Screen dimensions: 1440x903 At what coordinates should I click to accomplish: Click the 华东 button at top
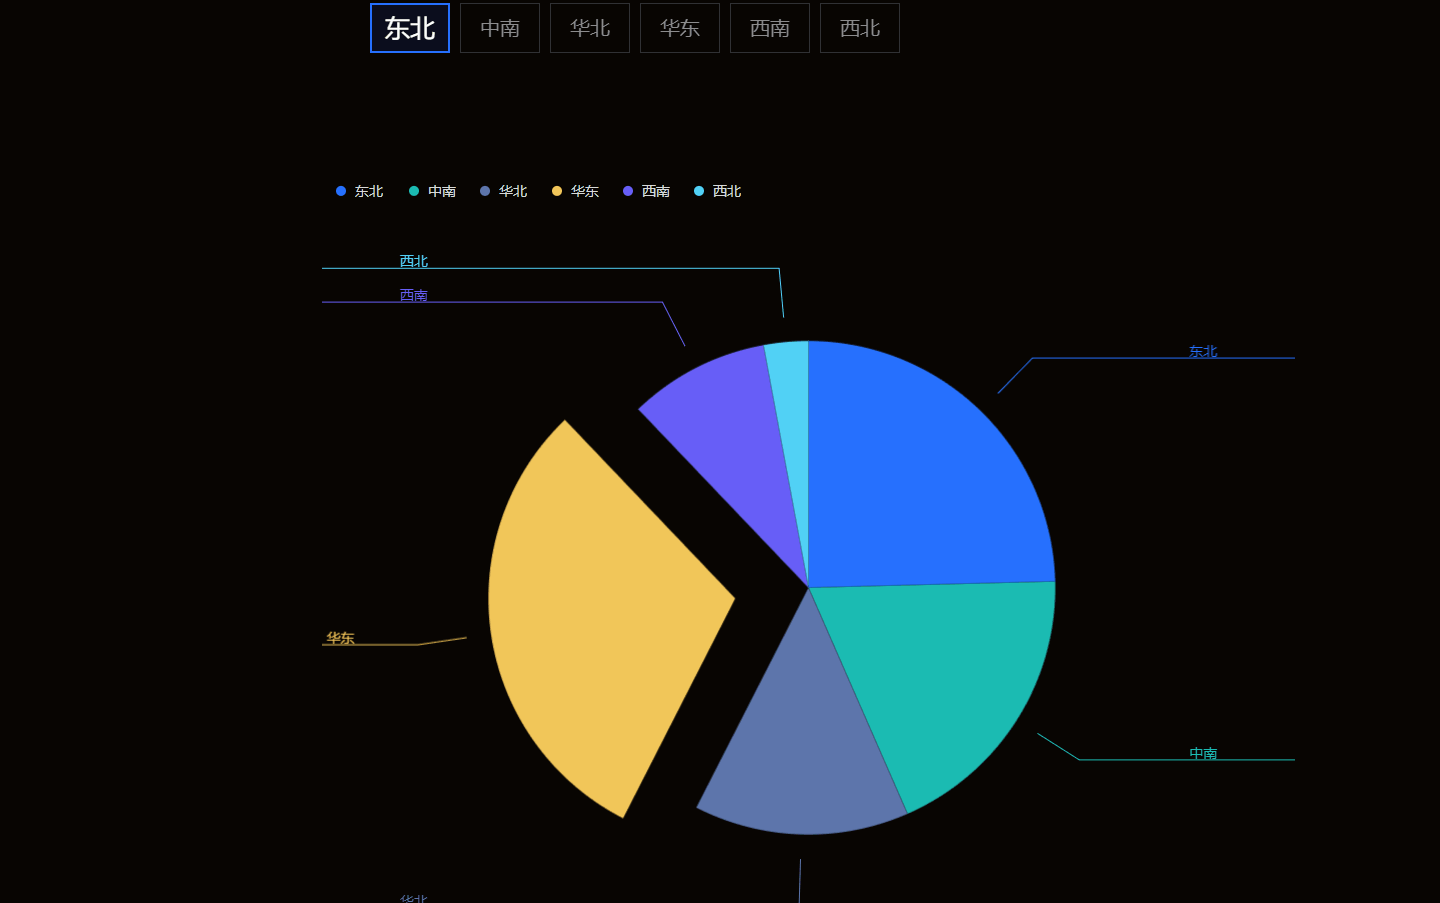coord(679,28)
